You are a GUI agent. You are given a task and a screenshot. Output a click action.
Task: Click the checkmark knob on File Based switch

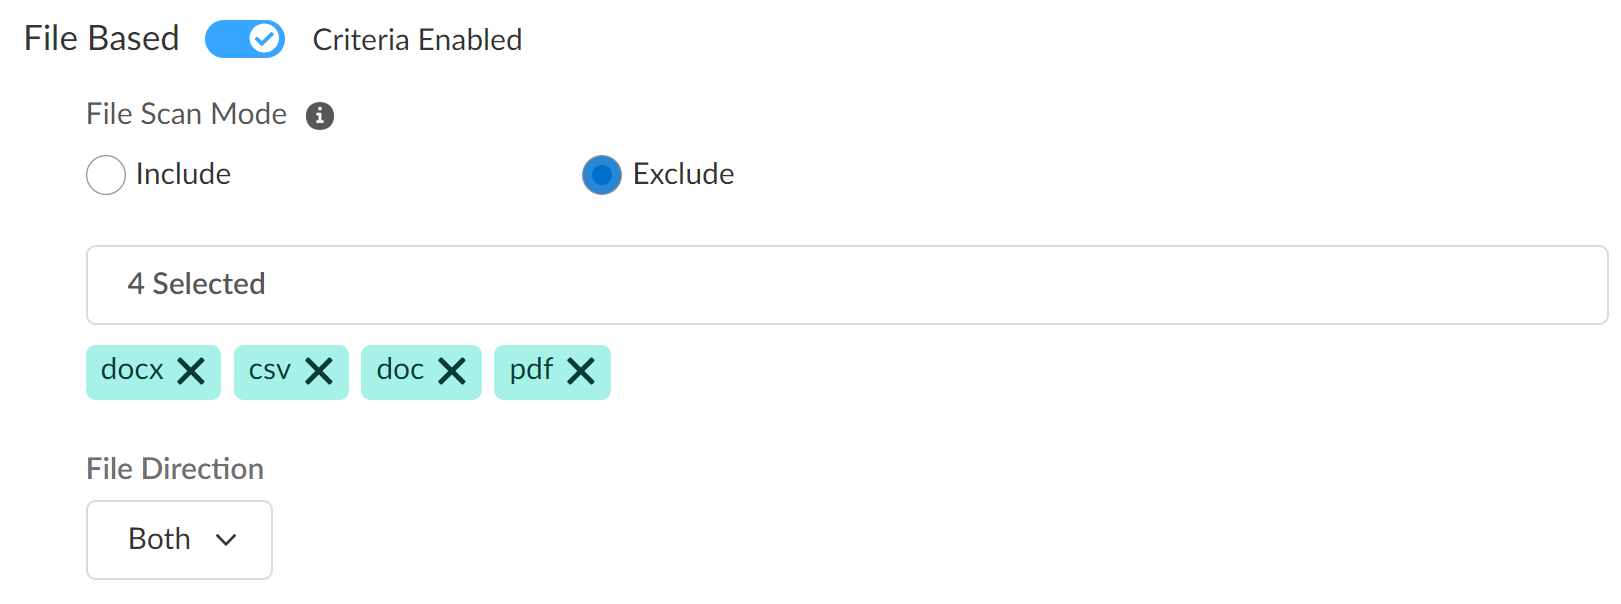pyautogui.click(x=264, y=39)
